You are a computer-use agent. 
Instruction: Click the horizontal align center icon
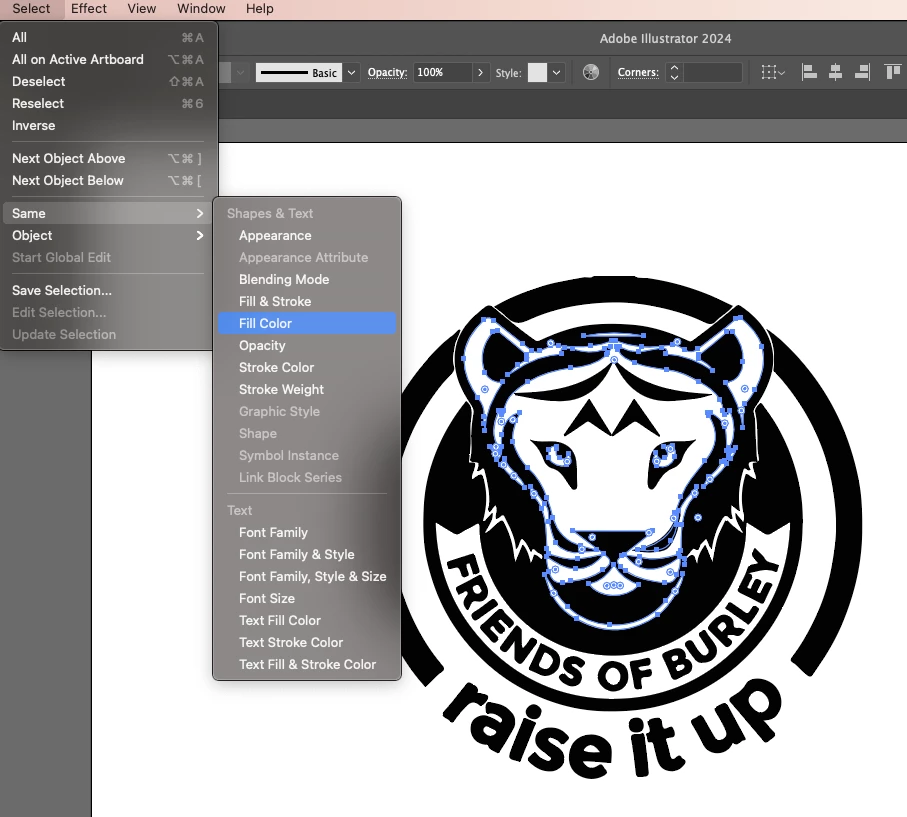pos(835,72)
